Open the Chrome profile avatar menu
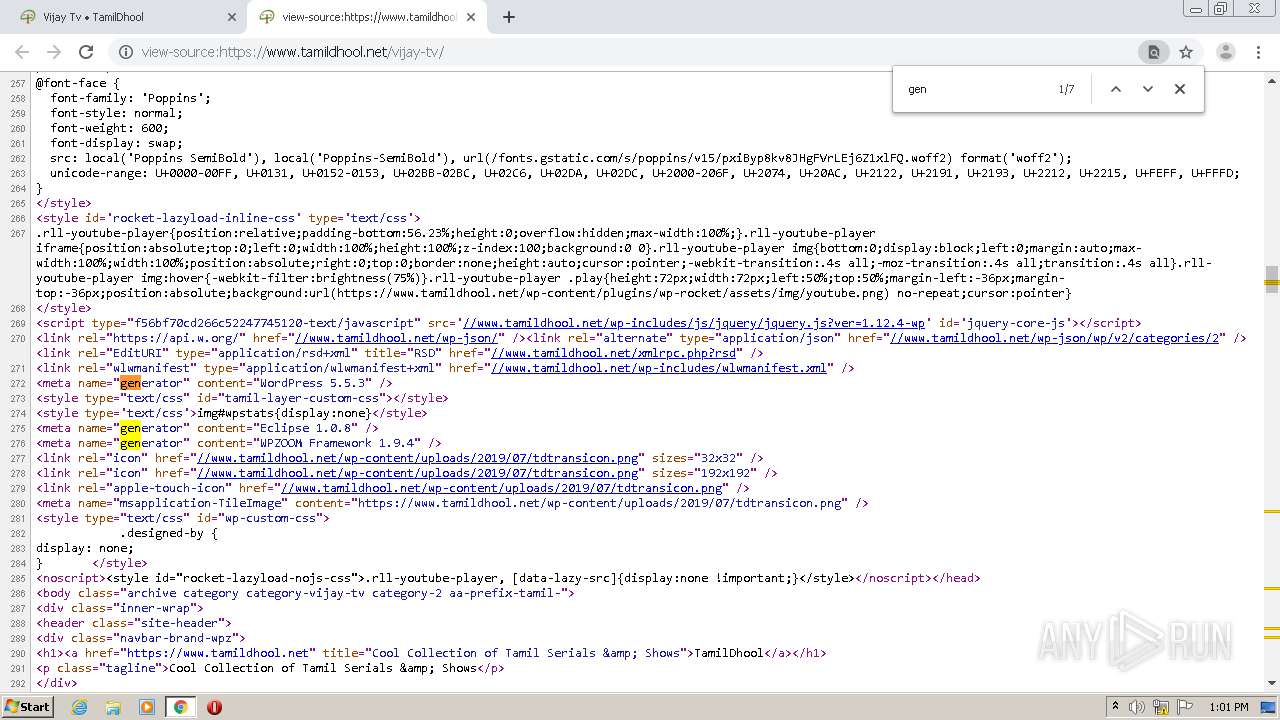The width and height of the screenshot is (1280, 720). coord(1225,52)
